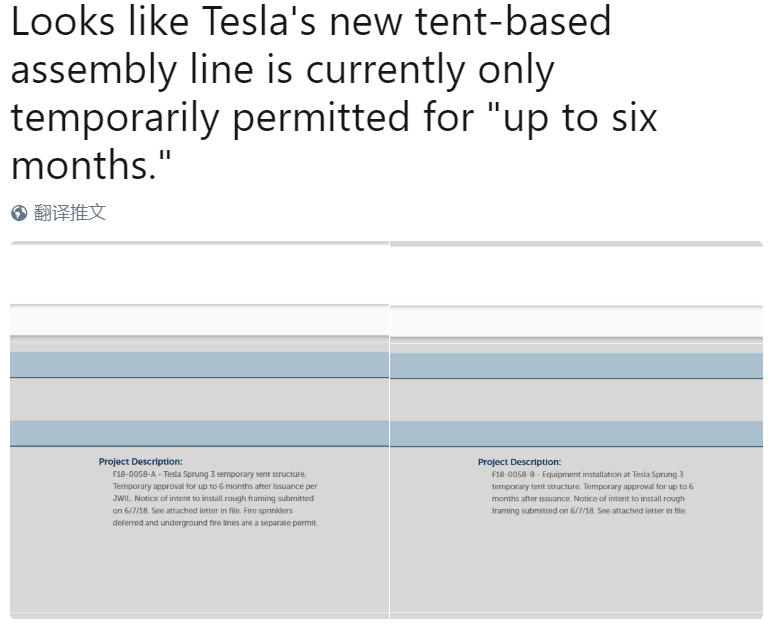Click white header area of right image
The width and height of the screenshot is (779, 626).
tap(576, 276)
